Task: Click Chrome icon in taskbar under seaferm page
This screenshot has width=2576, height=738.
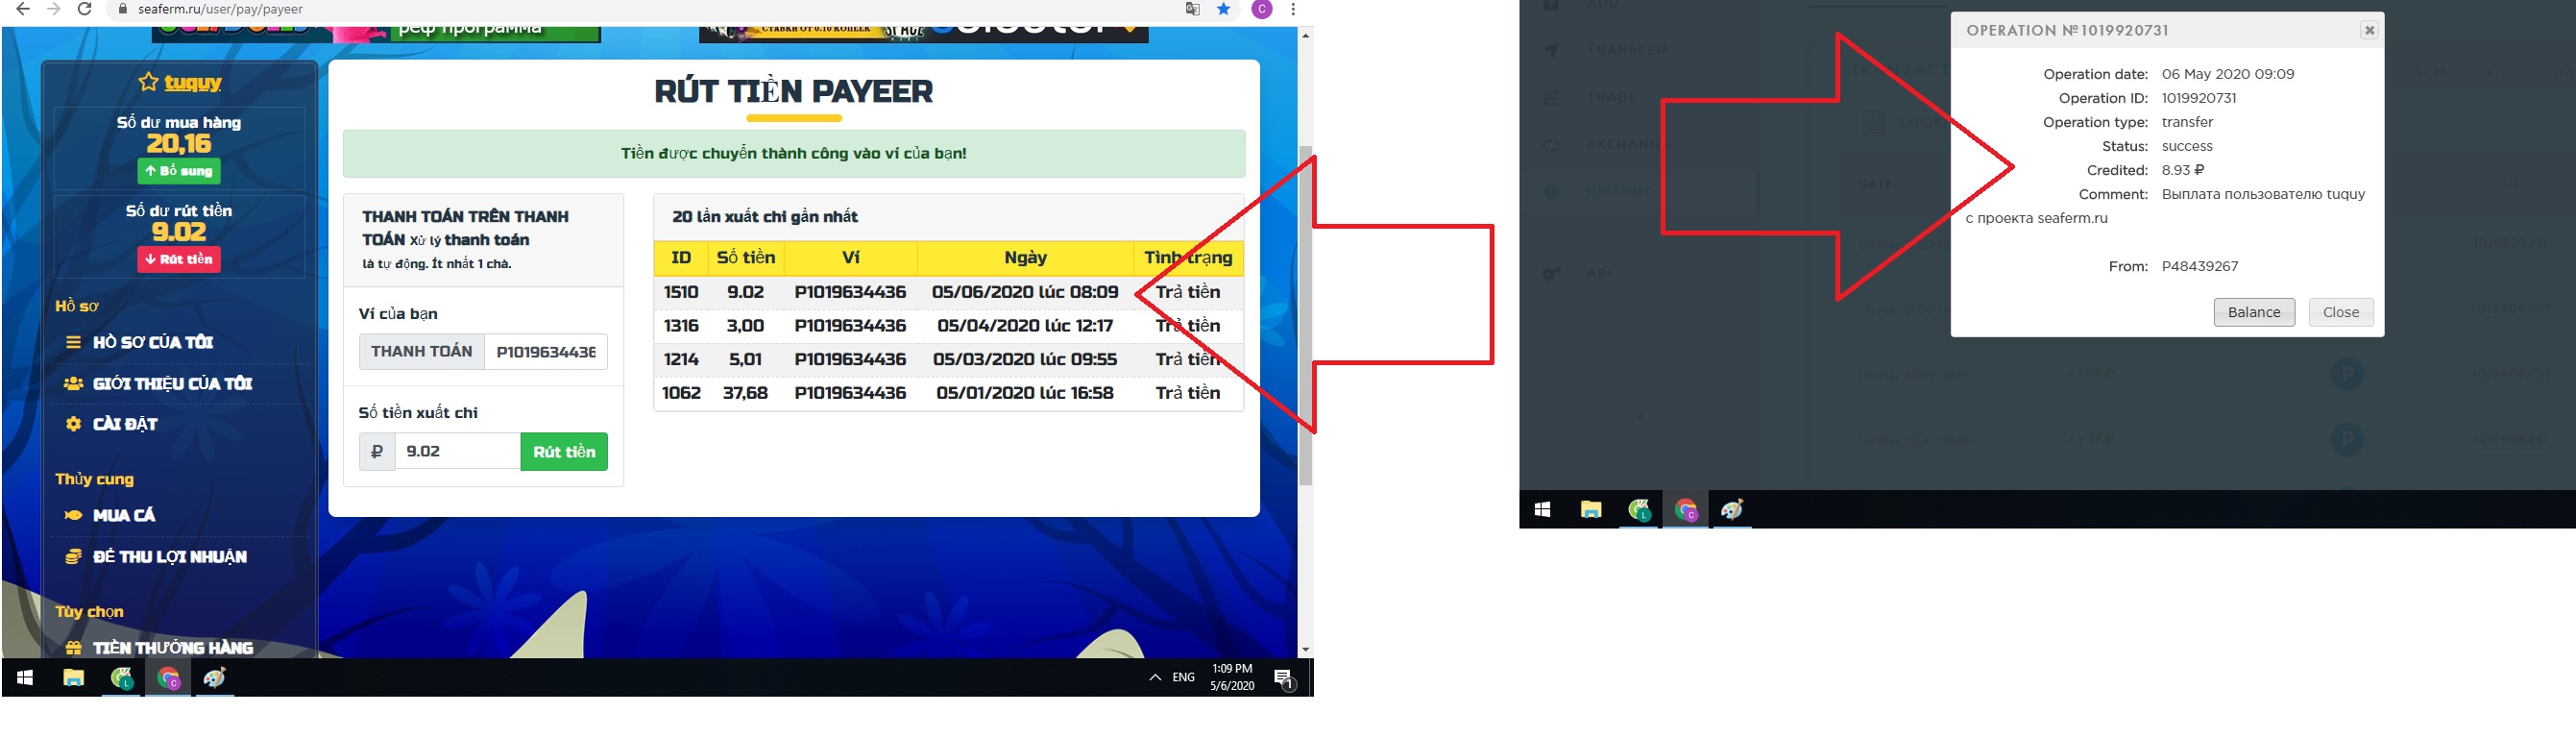Action: pyautogui.click(x=168, y=678)
